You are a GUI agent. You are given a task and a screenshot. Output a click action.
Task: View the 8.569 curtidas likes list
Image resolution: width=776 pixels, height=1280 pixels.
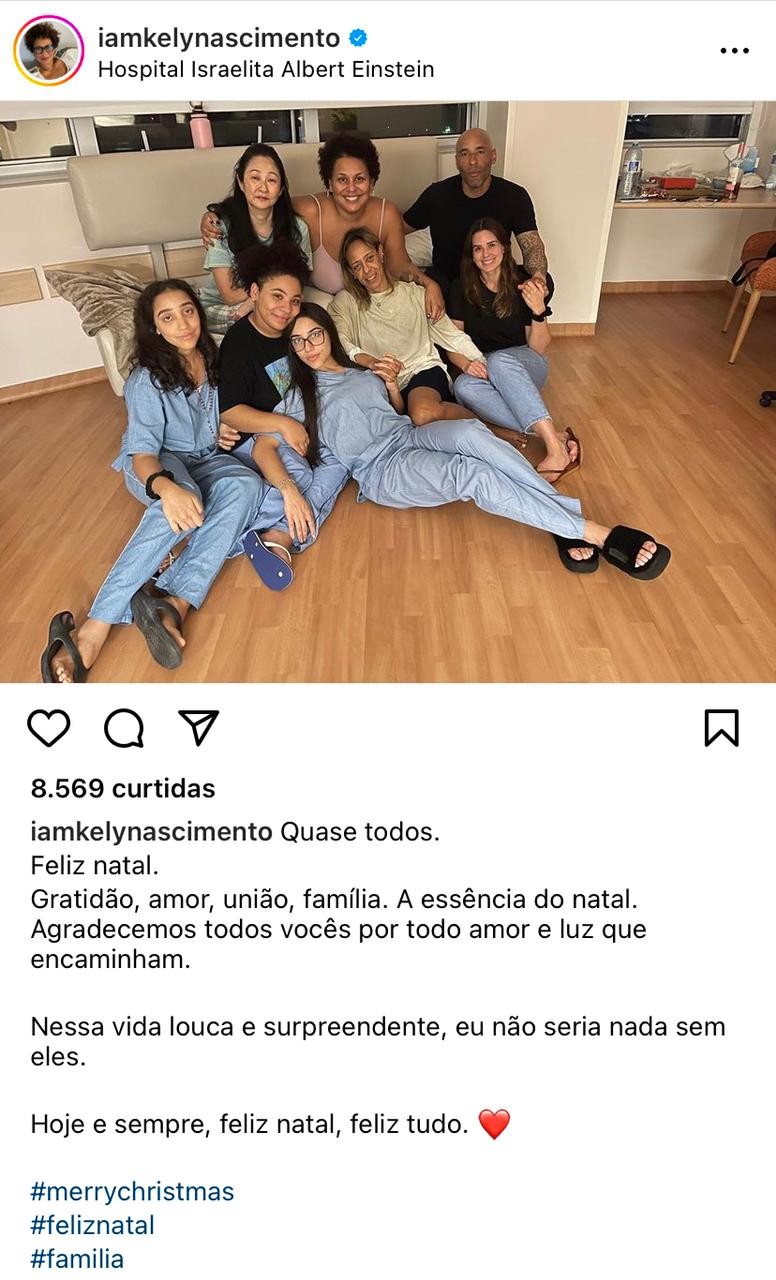pos(123,788)
